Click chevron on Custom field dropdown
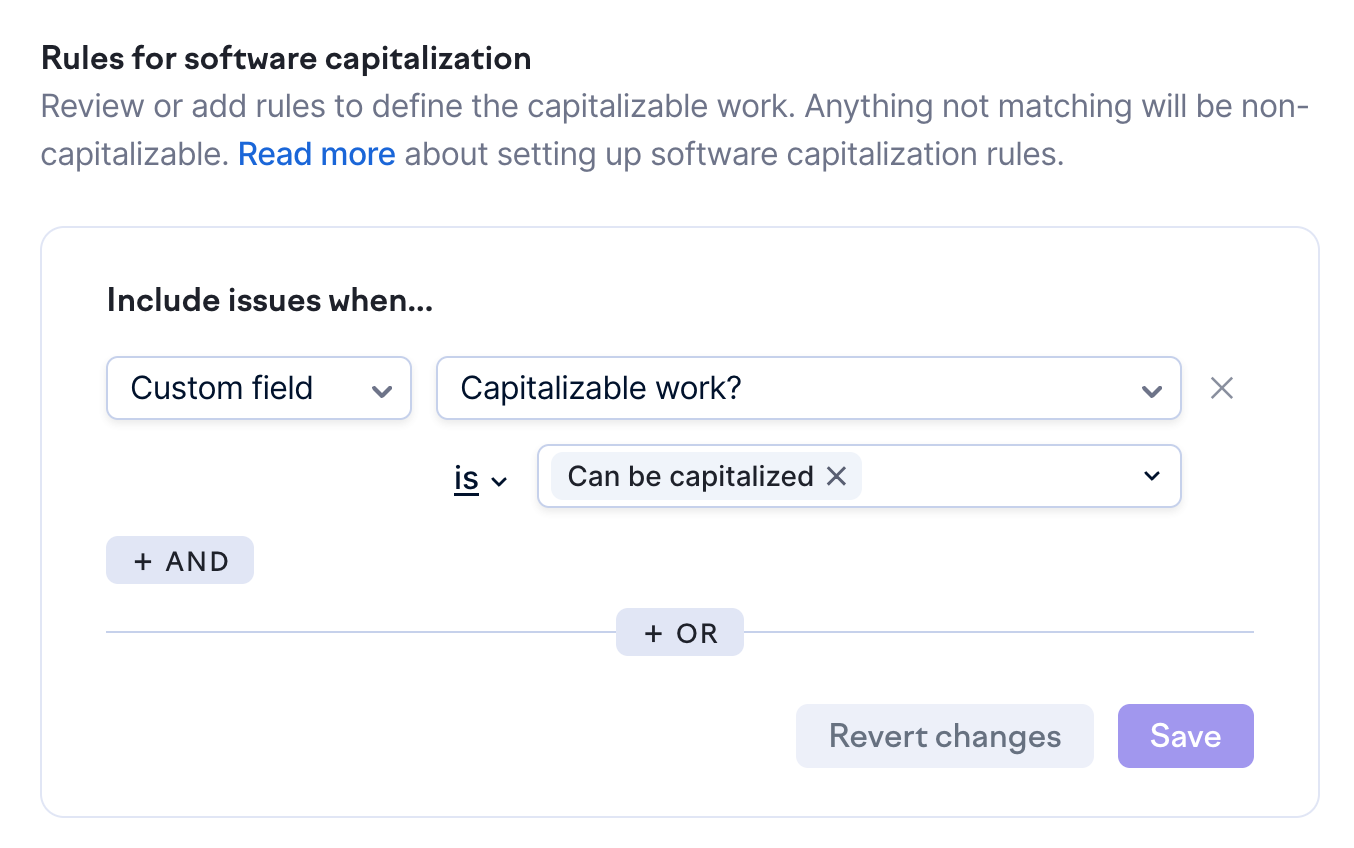The height and width of the screenshot is (848, 1354). coord(381,390)
